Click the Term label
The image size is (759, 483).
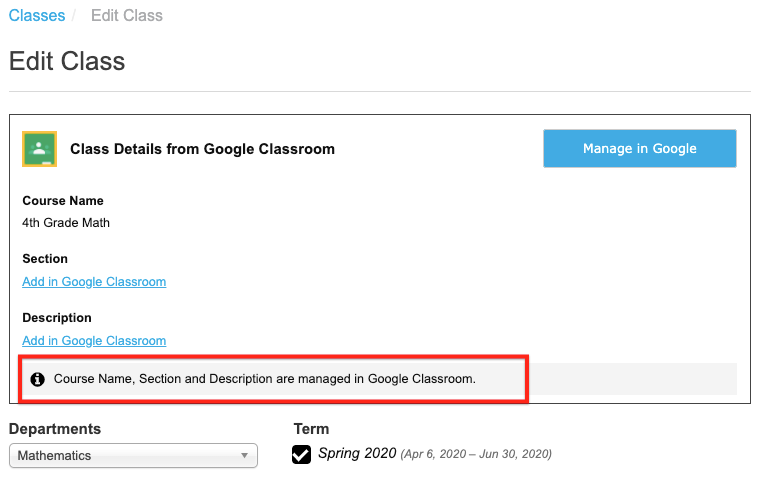(x=312, y=429)
